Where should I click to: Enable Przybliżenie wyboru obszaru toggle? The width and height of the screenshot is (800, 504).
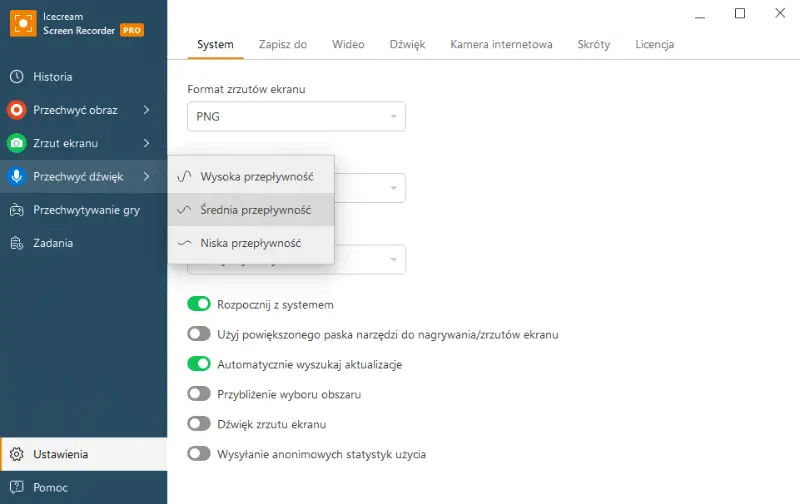tap(198, 394)
